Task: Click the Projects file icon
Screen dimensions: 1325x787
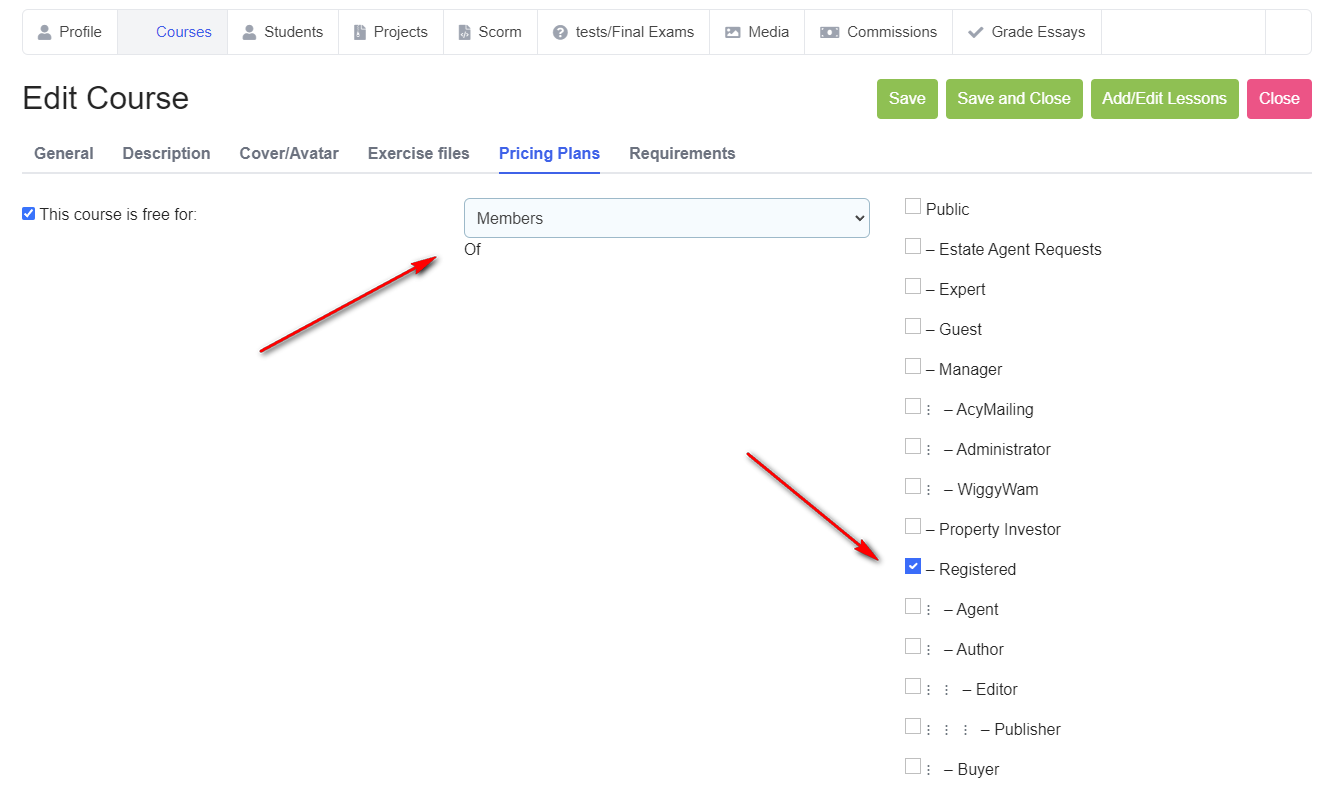Action: click(x=360, y=32)
